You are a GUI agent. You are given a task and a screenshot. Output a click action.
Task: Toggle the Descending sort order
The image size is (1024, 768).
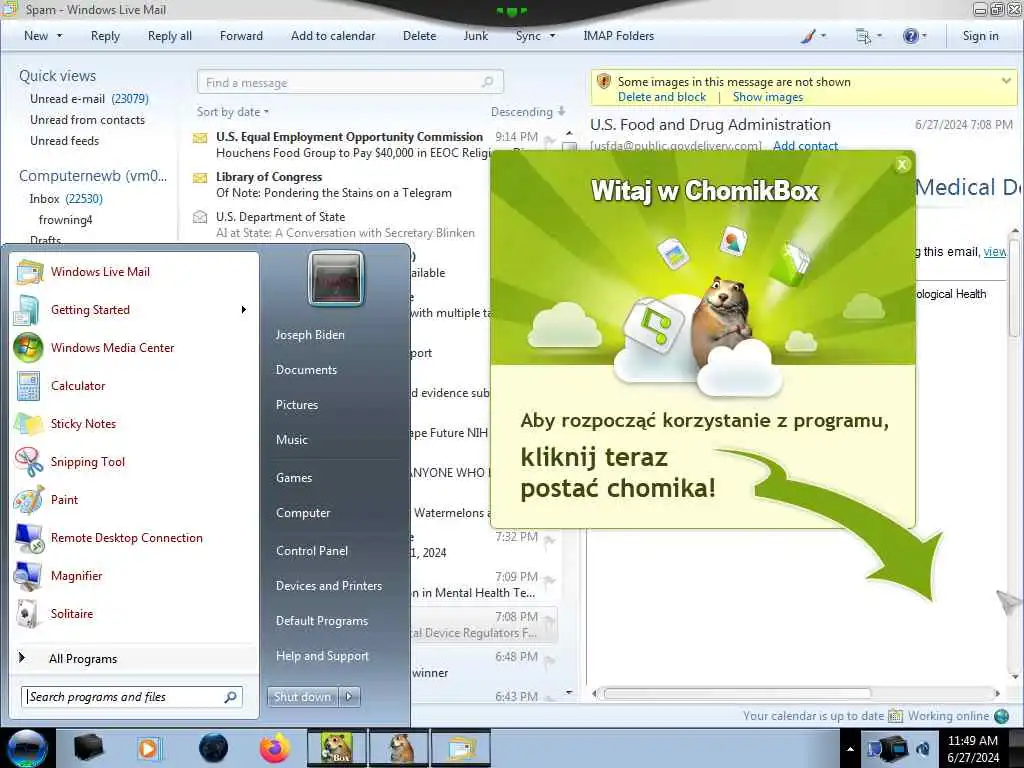pyautogui.click(x=528, y=112)
